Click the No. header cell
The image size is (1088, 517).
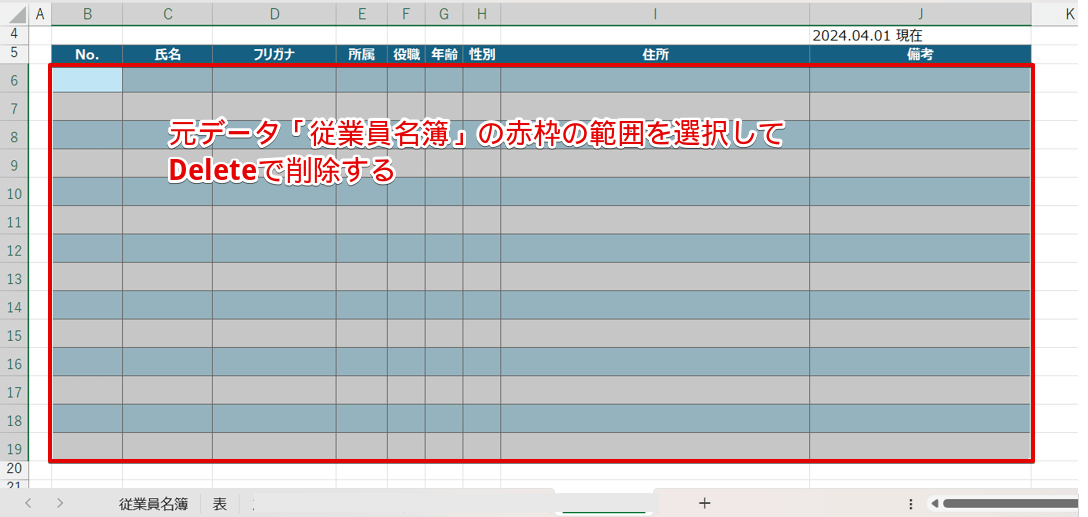pos(87,55)
